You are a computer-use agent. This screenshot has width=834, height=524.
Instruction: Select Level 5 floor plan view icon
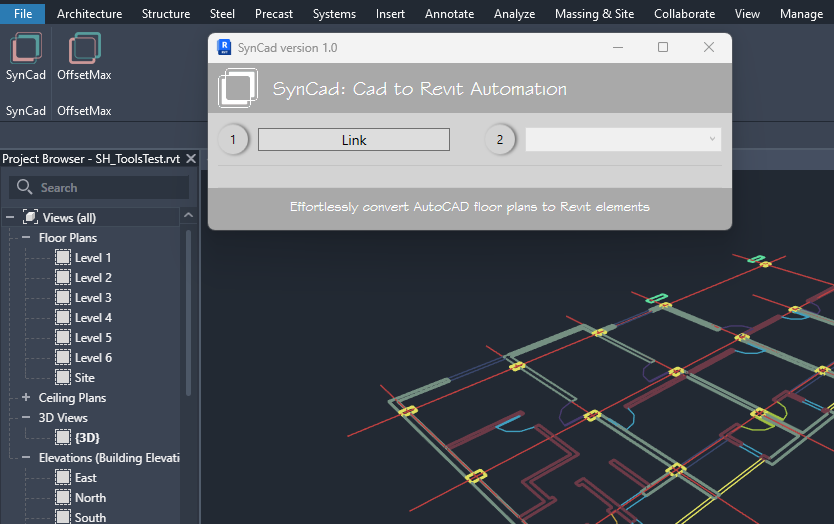coord(63,337)
